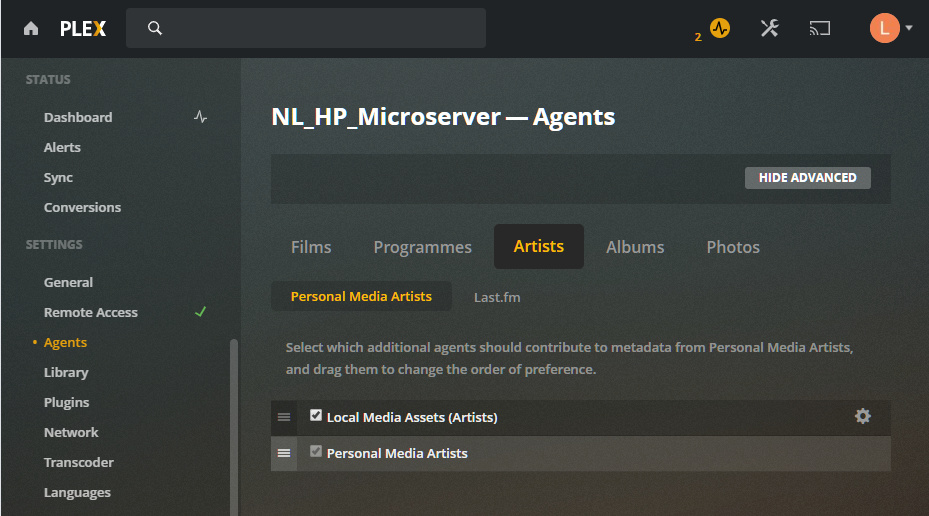Open Plugins settings

click(66, 402)
